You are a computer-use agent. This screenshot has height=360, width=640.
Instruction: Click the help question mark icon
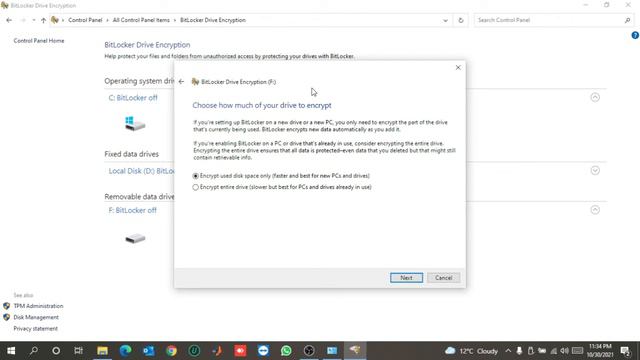point(635,36)
